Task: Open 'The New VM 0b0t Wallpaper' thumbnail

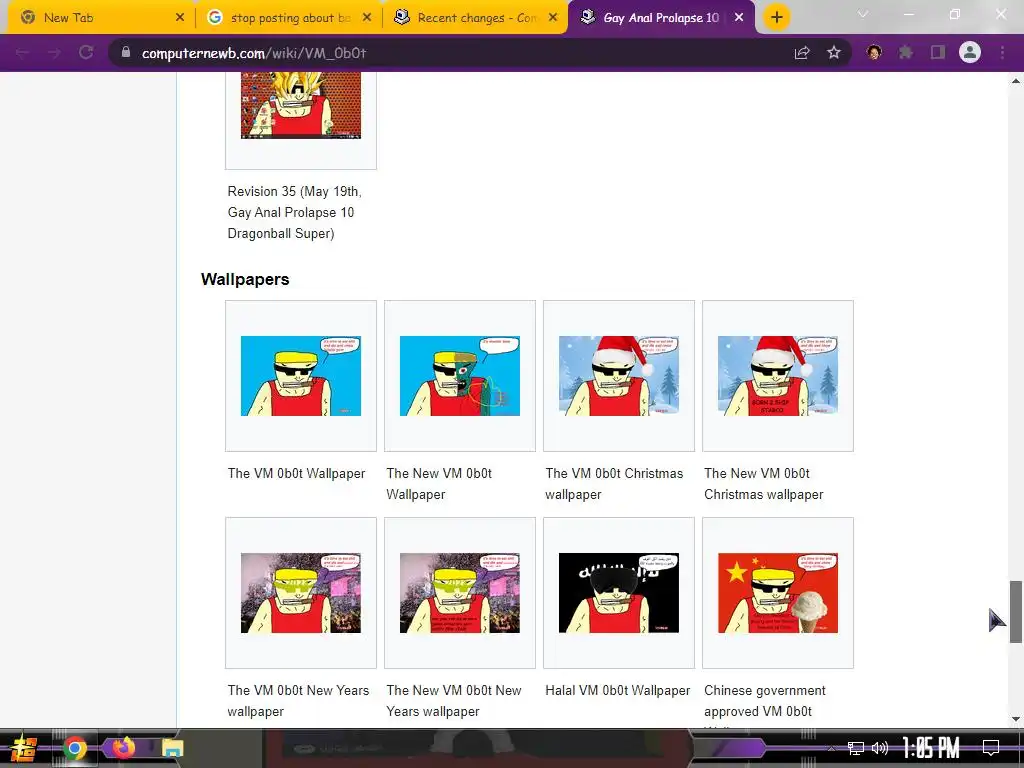Action: [x=460, y=376]
